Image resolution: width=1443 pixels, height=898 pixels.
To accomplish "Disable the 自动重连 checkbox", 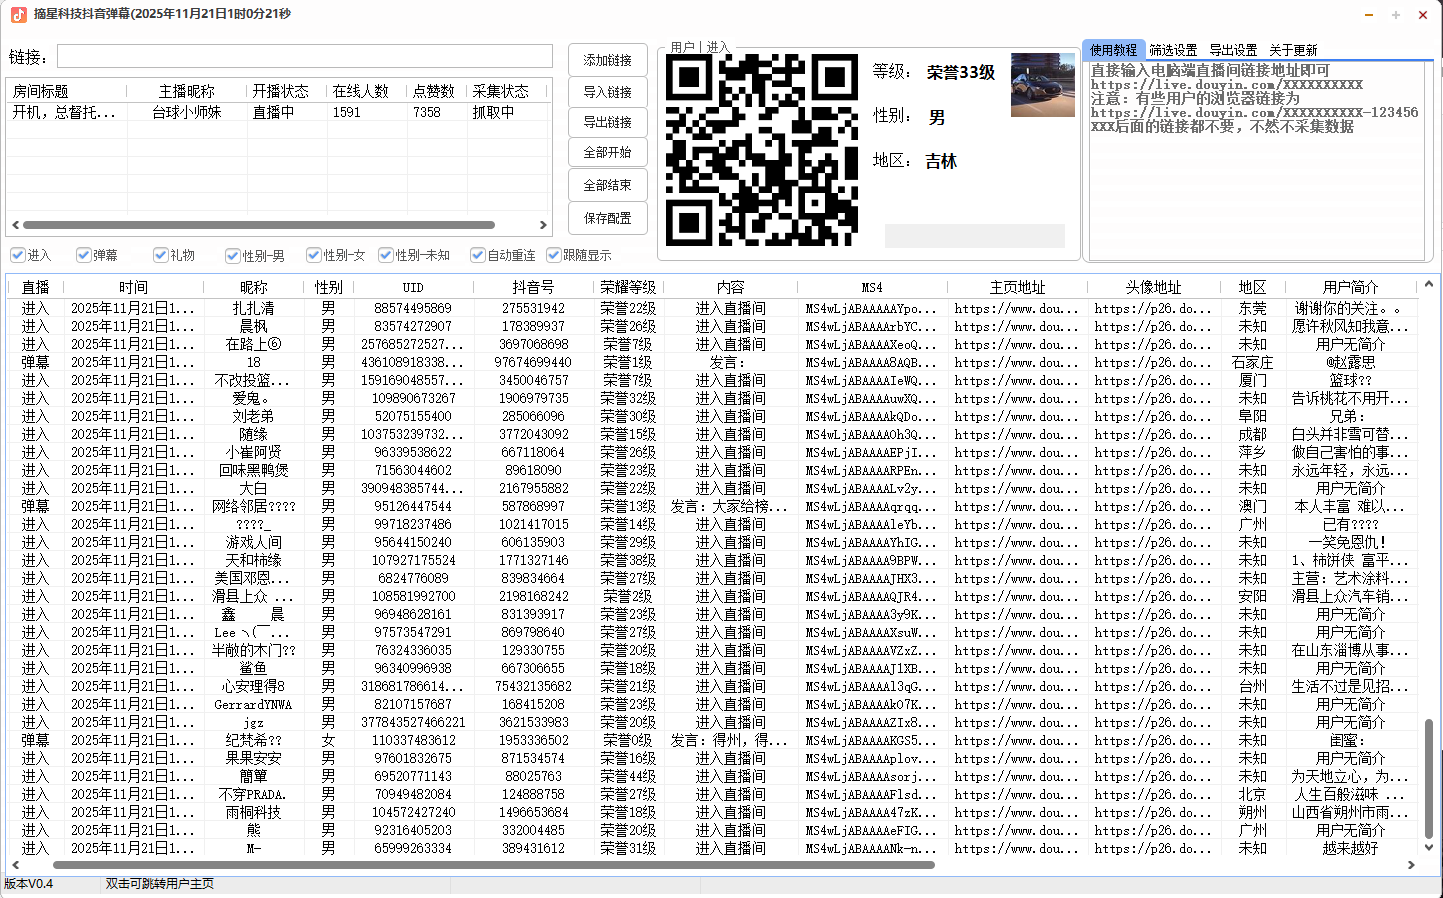I will pos(478,255).
